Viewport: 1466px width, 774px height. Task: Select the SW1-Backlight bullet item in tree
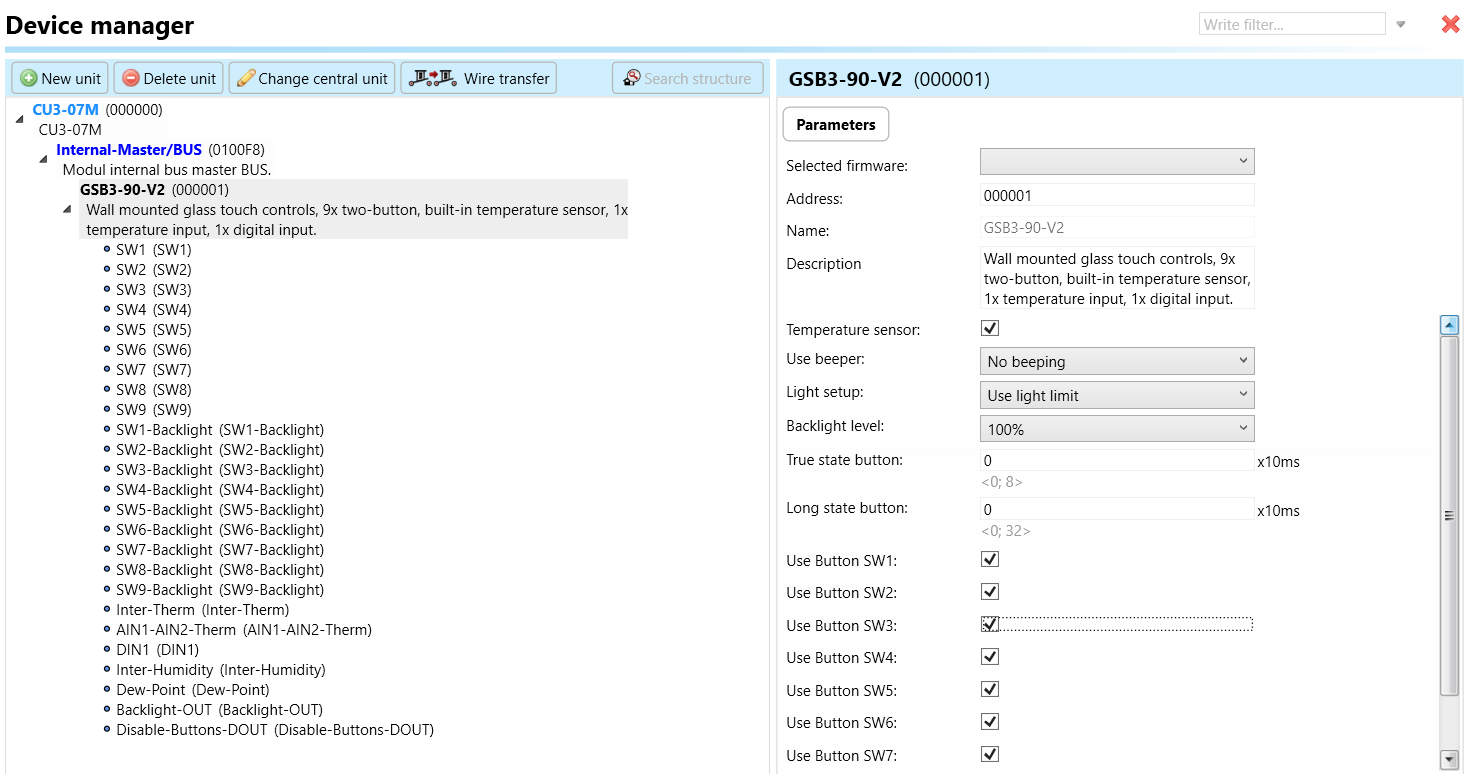pos(220,430)
